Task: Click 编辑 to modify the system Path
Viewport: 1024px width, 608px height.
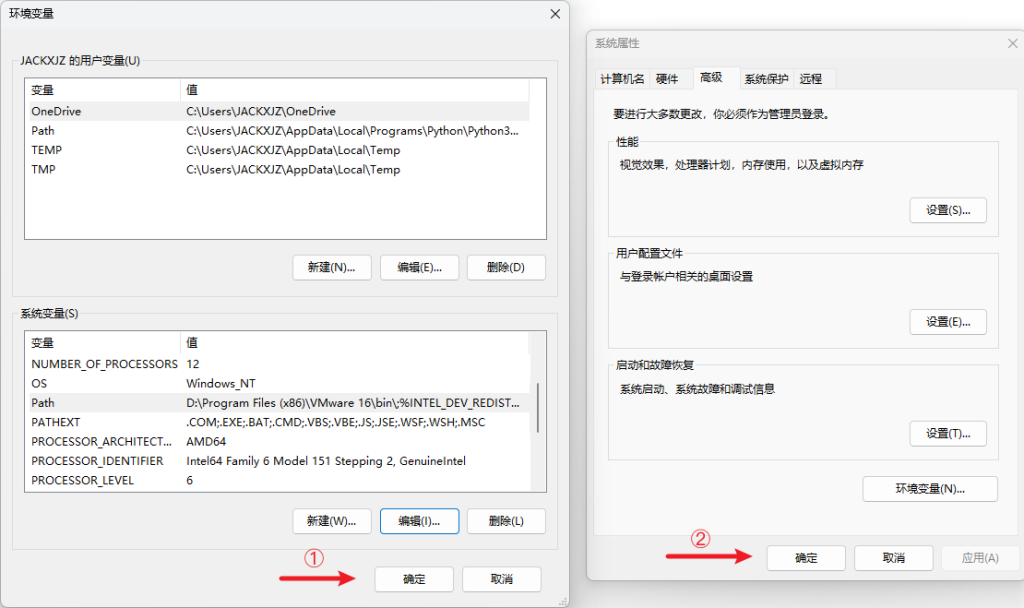Action: click(419, 521)
